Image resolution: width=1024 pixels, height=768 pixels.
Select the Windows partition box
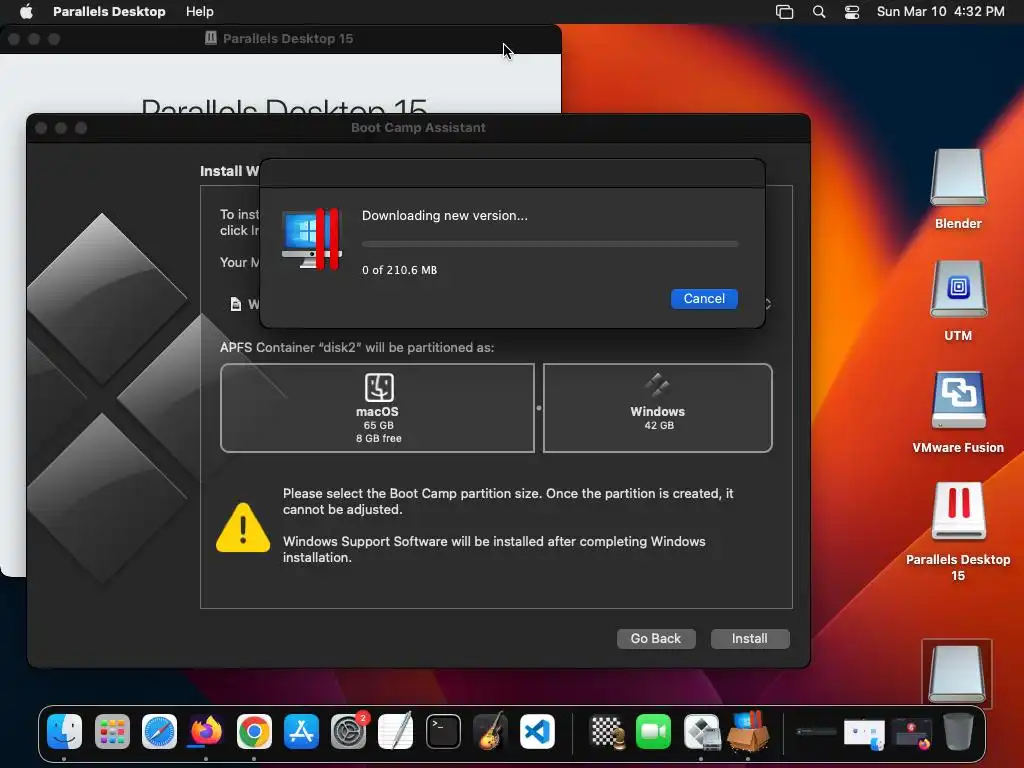point(658,408)
